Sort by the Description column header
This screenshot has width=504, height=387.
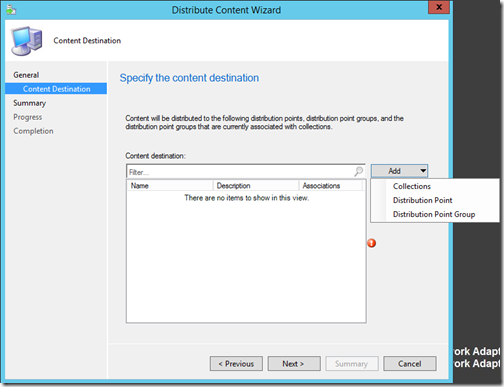[x=256, y=186]
